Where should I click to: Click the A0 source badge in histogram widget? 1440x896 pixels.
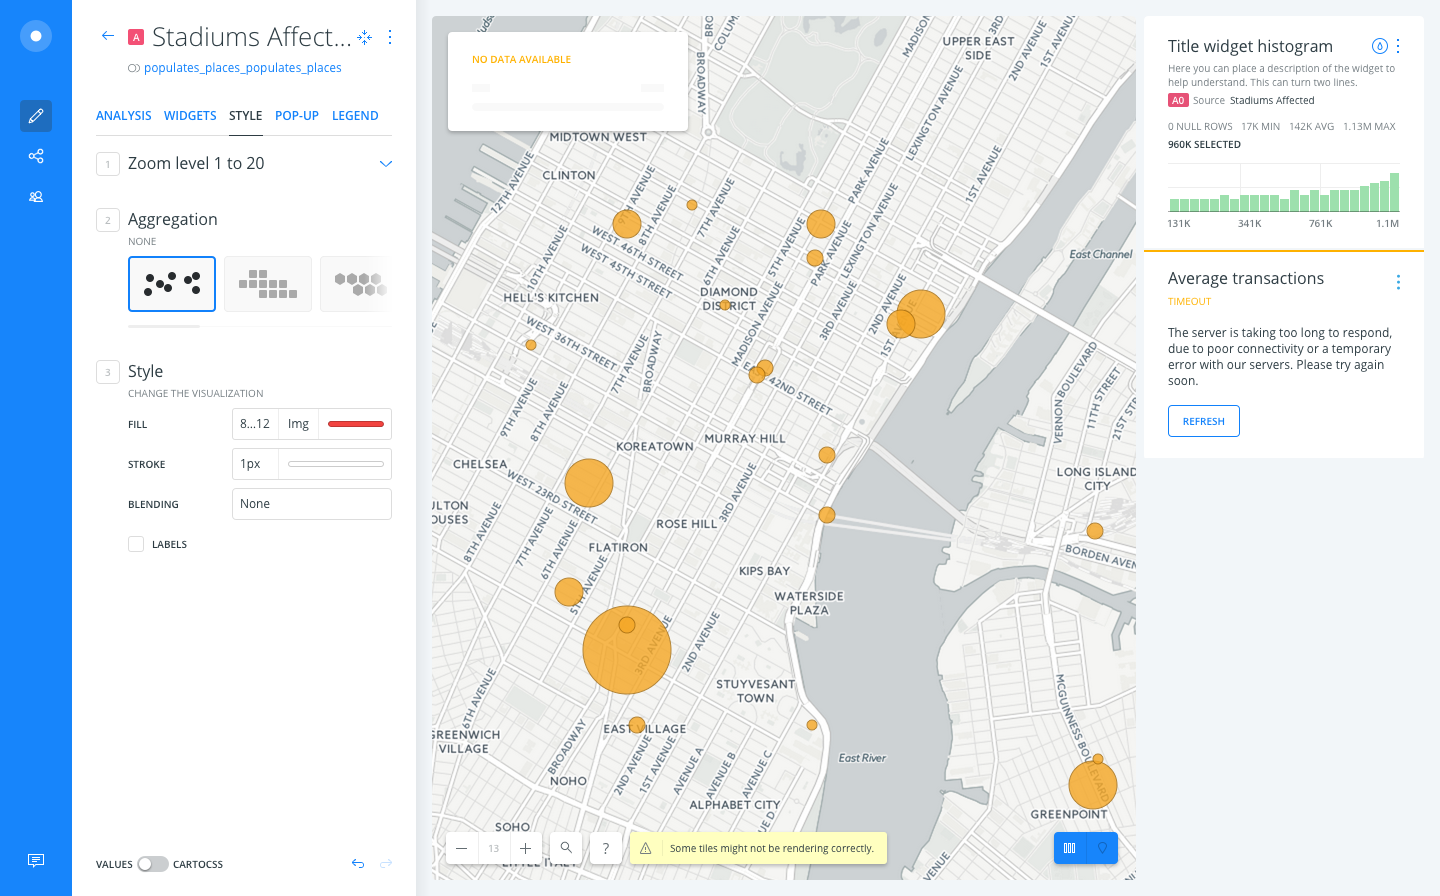click(1178, 100)
